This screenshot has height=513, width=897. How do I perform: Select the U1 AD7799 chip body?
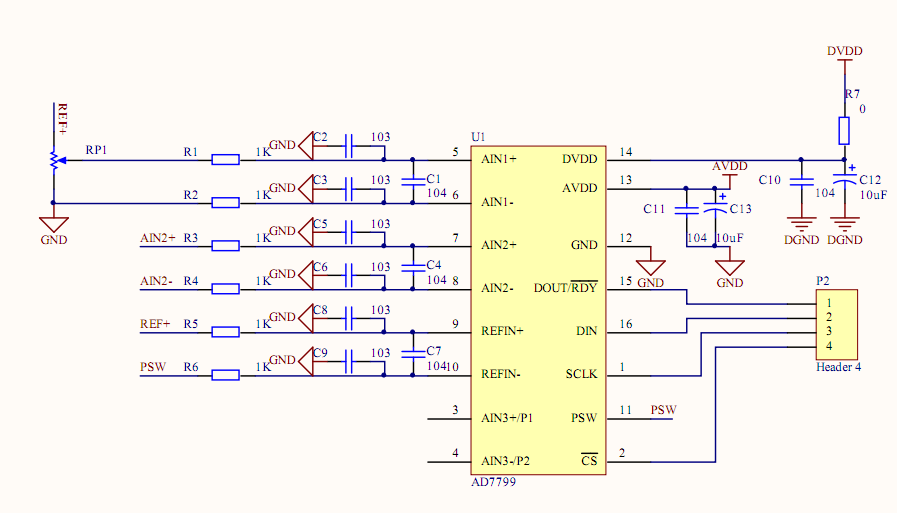pos(538,310)
